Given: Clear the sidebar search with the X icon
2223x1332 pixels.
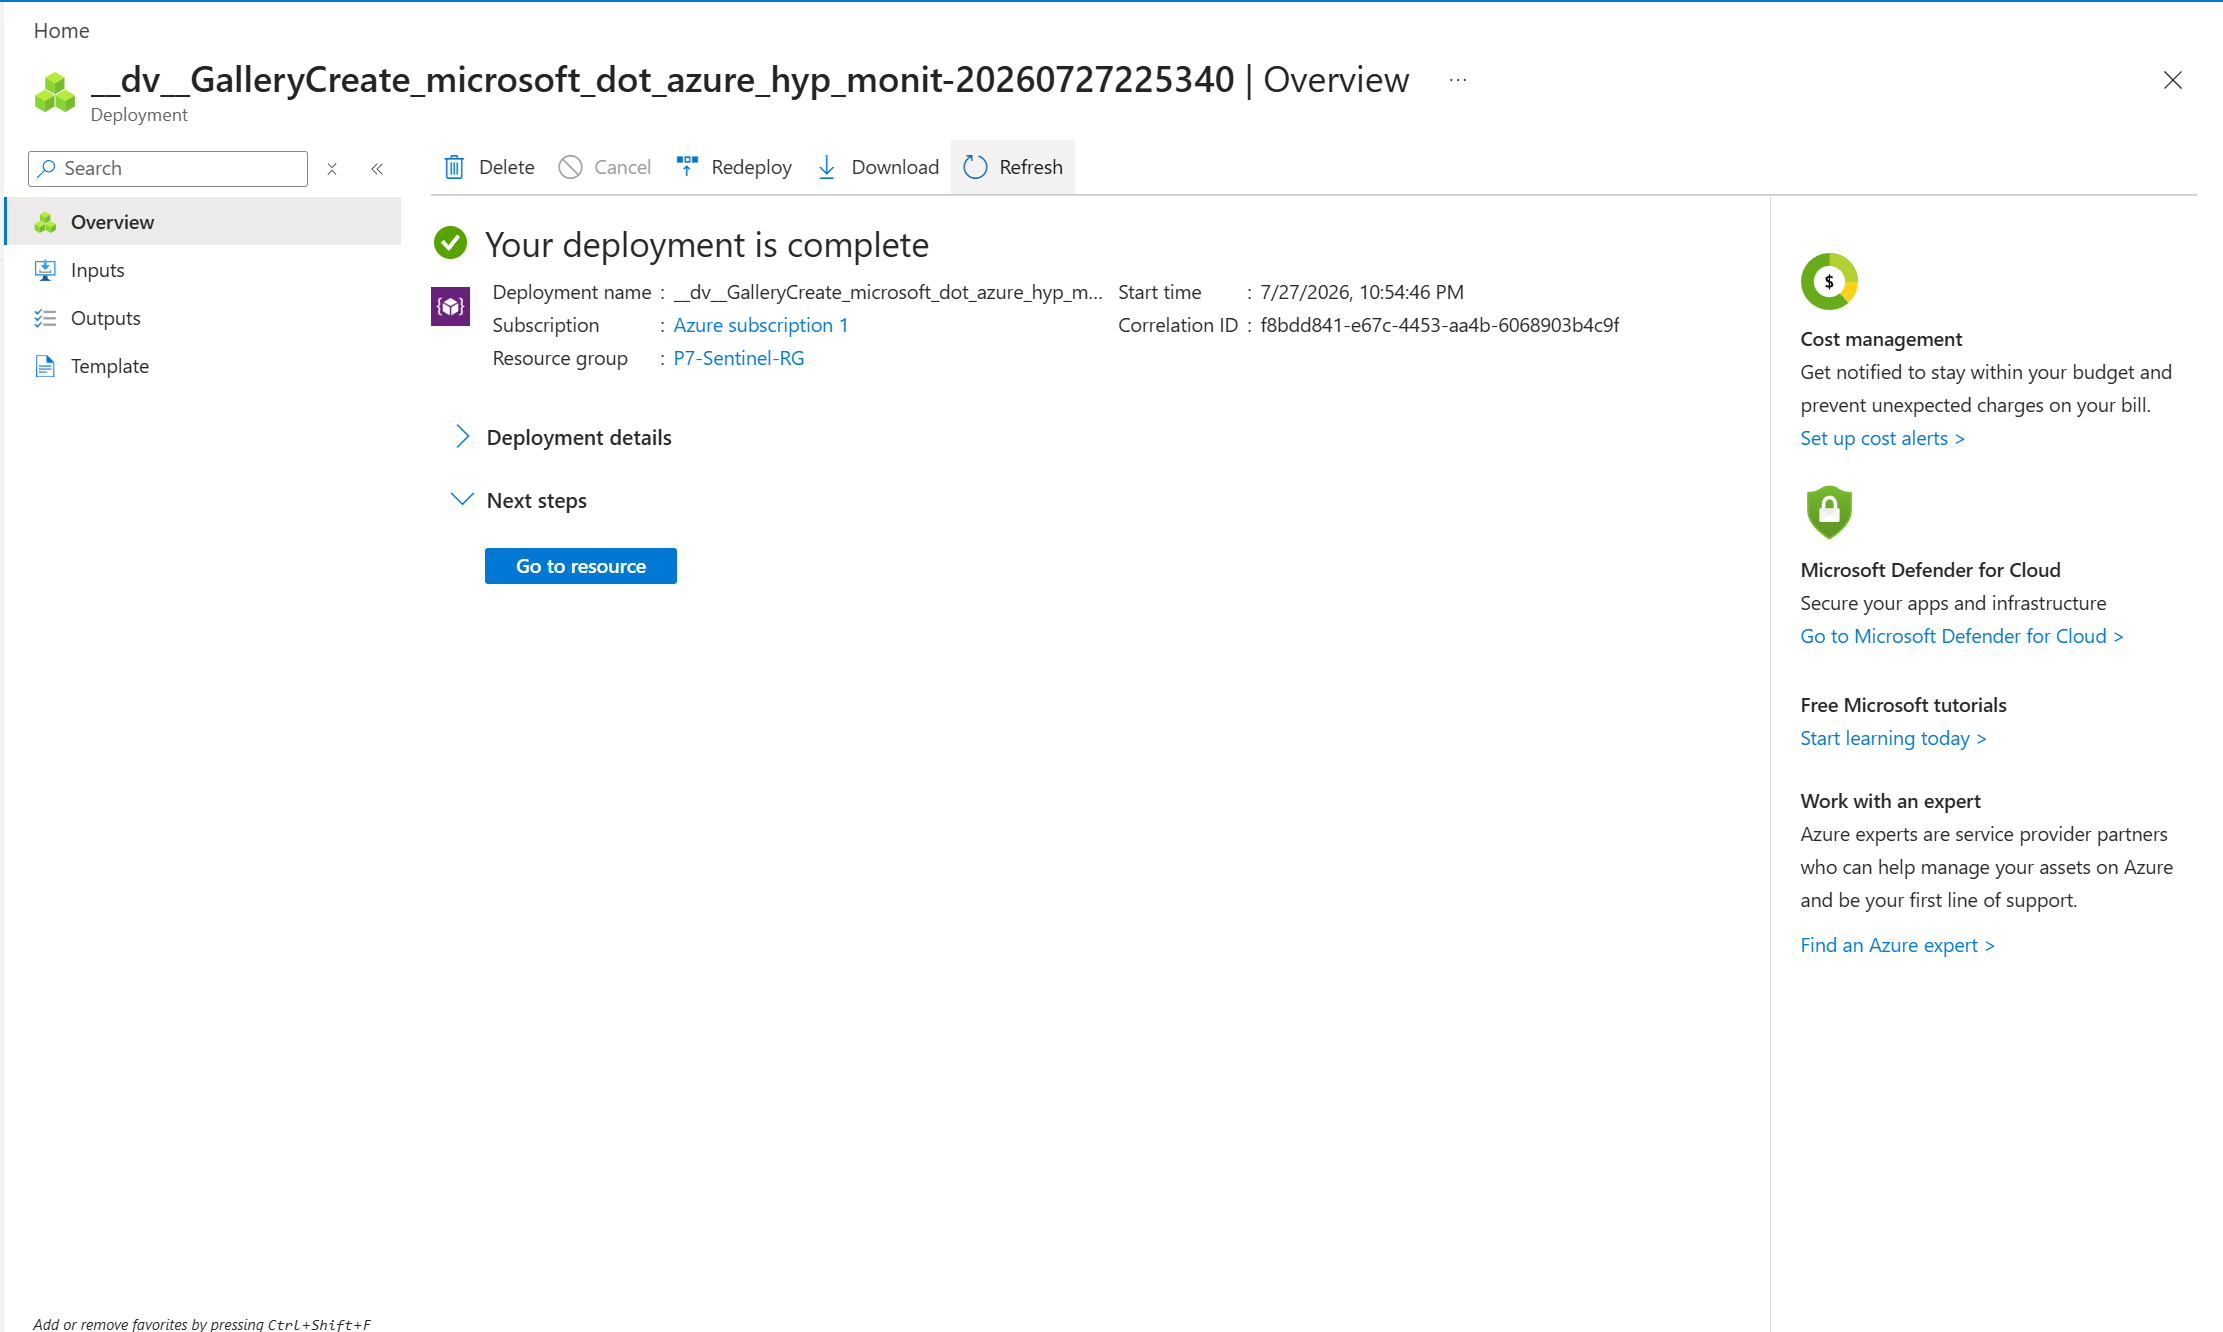Looking at the screenshot, I should (x=332, y=169).
